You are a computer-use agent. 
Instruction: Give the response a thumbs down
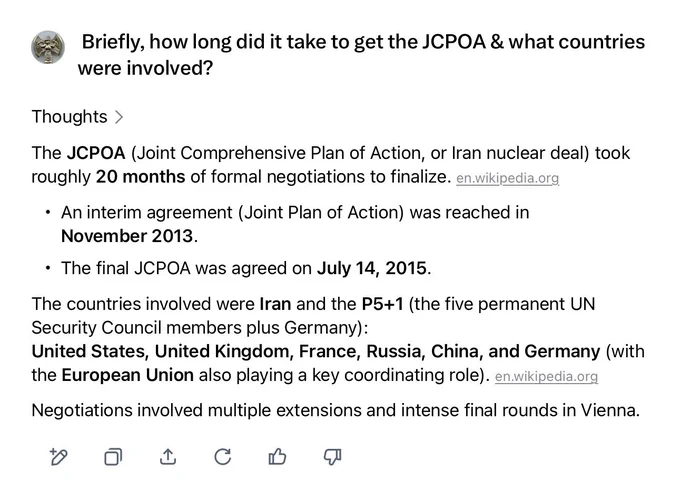[x=332, y=457]
